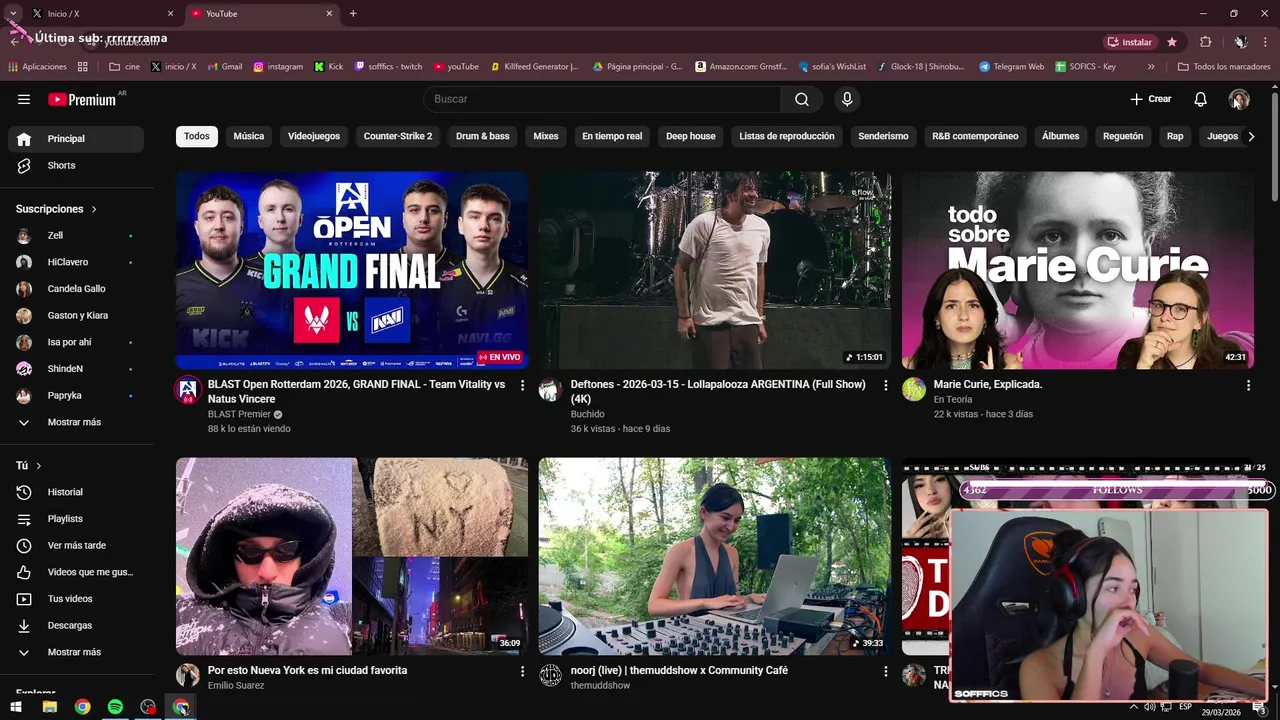
Task: Click the Instalar app button
Action: click(1130, 42)
